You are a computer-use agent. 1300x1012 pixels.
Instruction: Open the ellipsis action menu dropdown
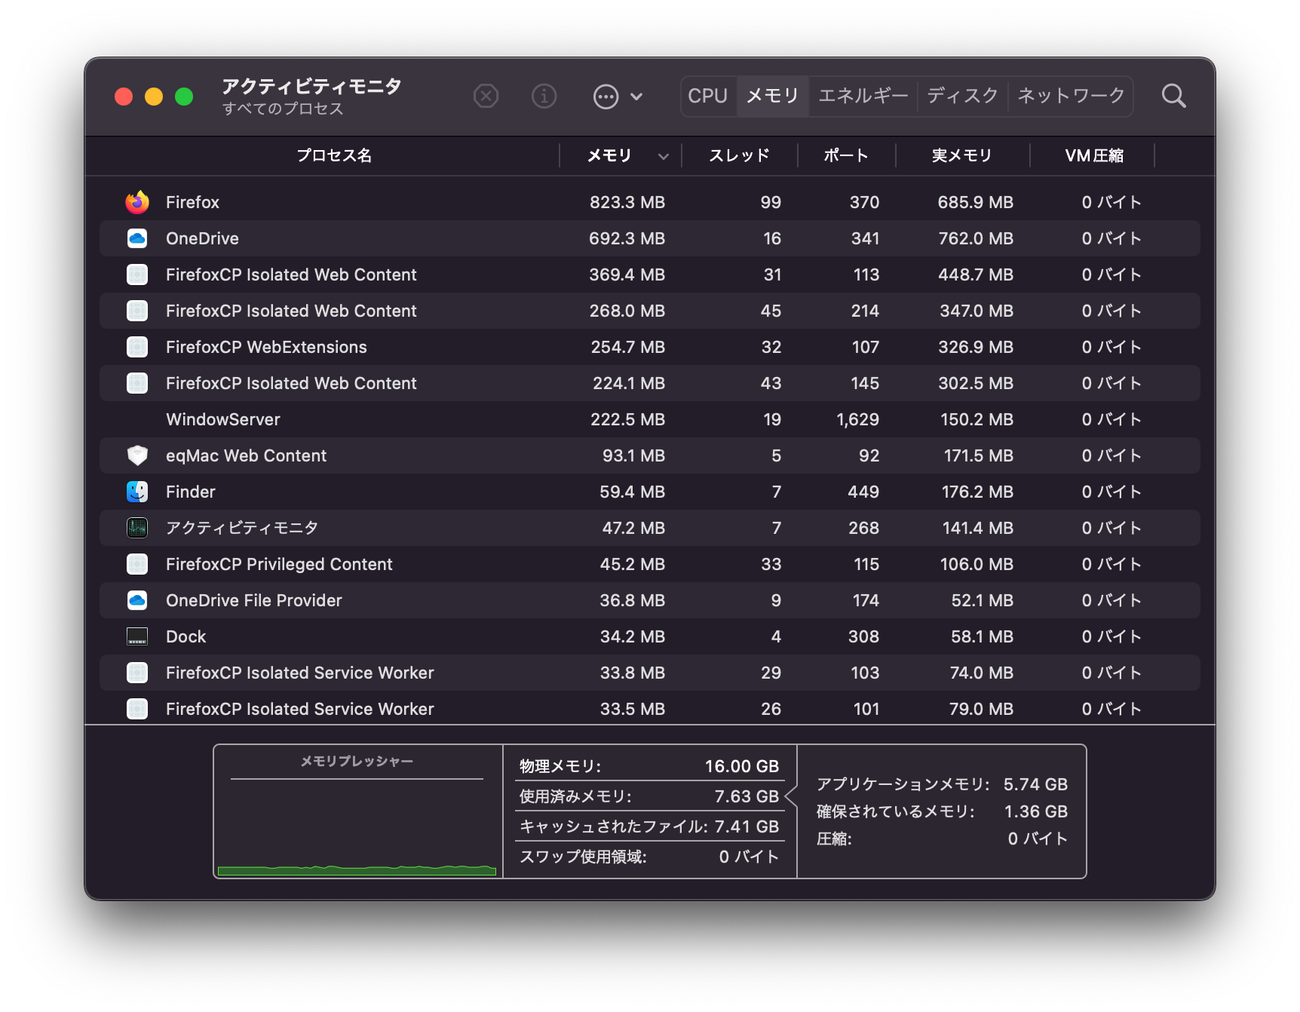click(x=617, y=96)
